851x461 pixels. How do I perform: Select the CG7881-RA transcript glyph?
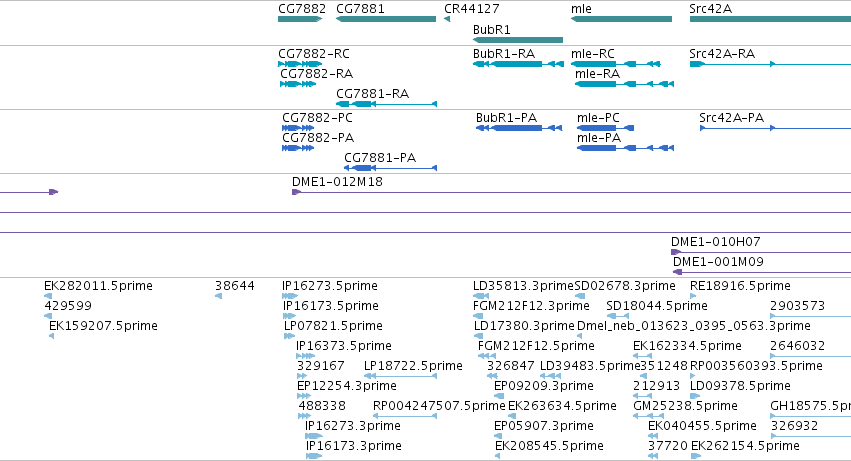(x=386, y=104)
